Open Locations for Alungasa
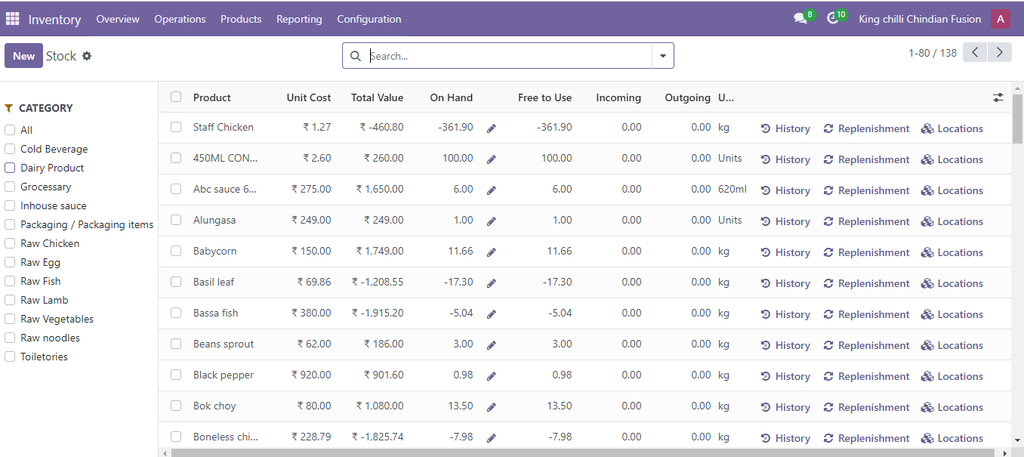 tap(952, 221)
